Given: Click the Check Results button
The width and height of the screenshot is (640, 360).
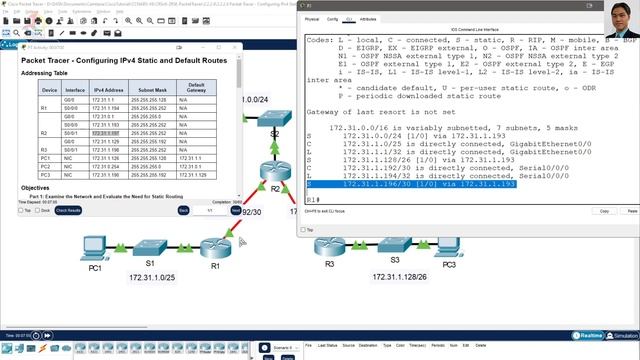Looking at the screenshot, I should click(68, 210).
